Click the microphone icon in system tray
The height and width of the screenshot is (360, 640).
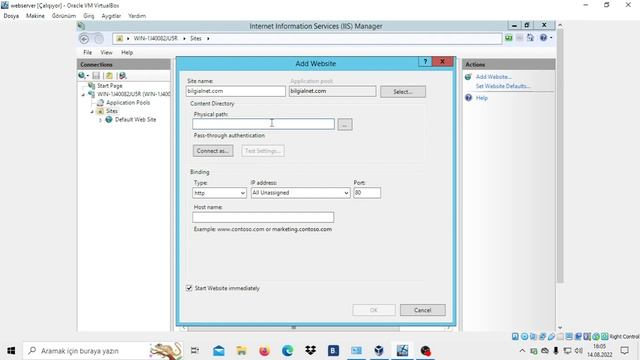[x=556, y=351]
